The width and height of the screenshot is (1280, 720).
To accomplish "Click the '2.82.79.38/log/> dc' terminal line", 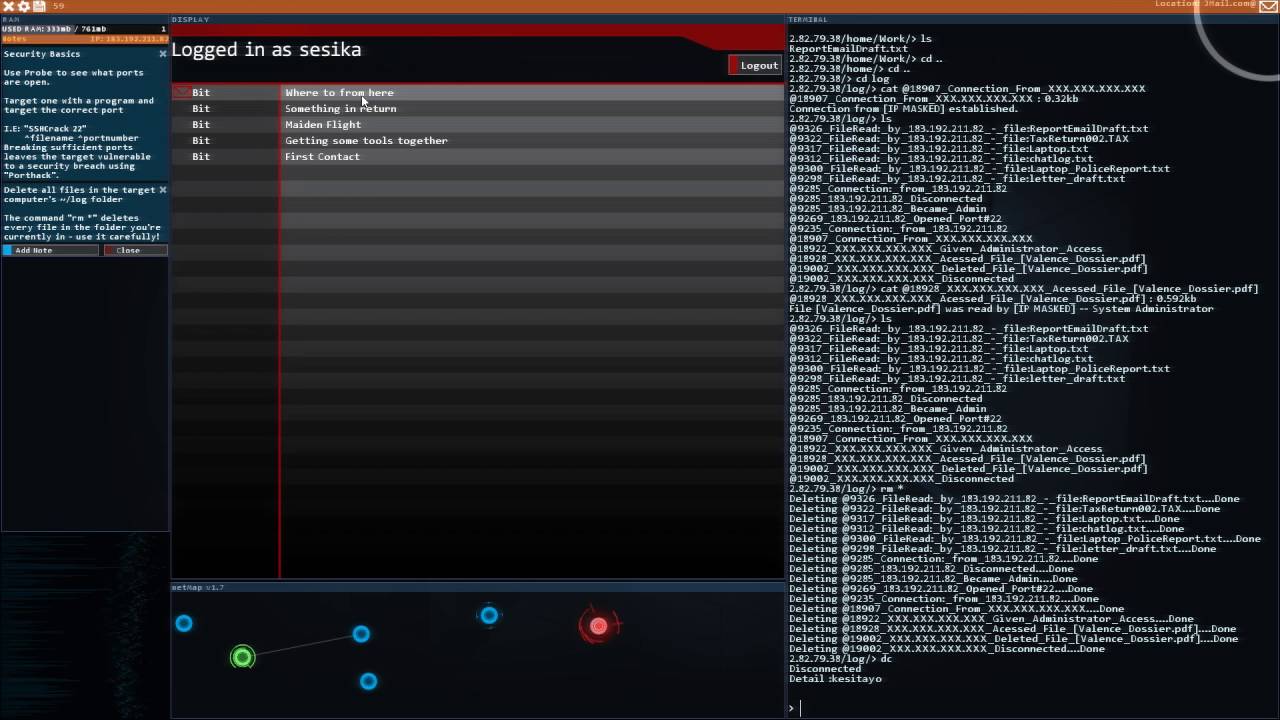I will [x=840, y=659].
